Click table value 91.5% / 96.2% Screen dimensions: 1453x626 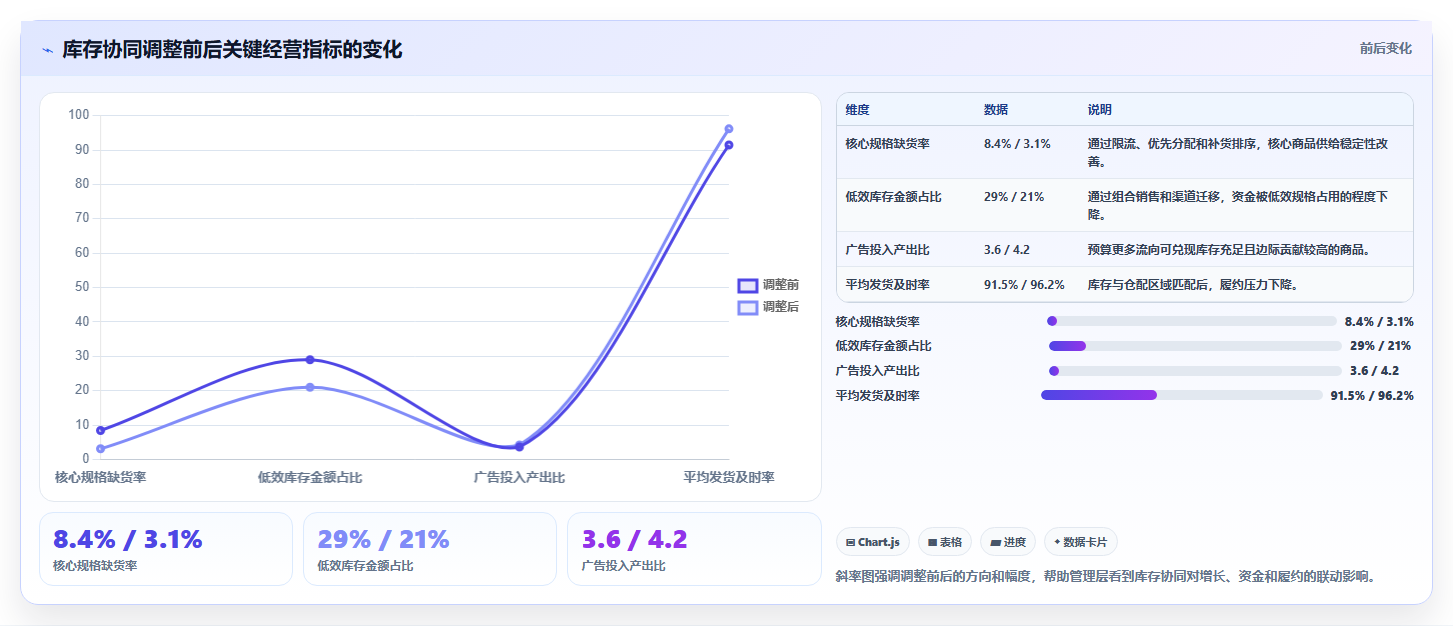pyautogui.click(x=1024, y=285)
